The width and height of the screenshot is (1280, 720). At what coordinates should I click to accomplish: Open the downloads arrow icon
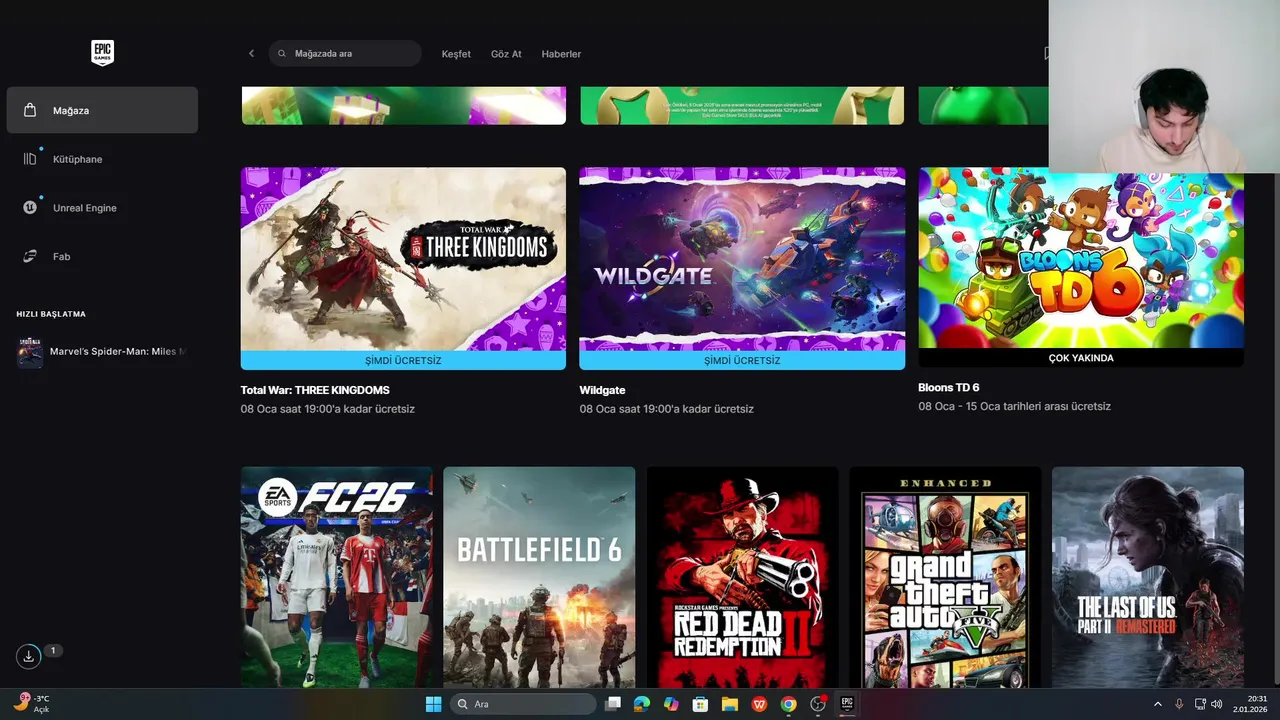pos(29,656)
